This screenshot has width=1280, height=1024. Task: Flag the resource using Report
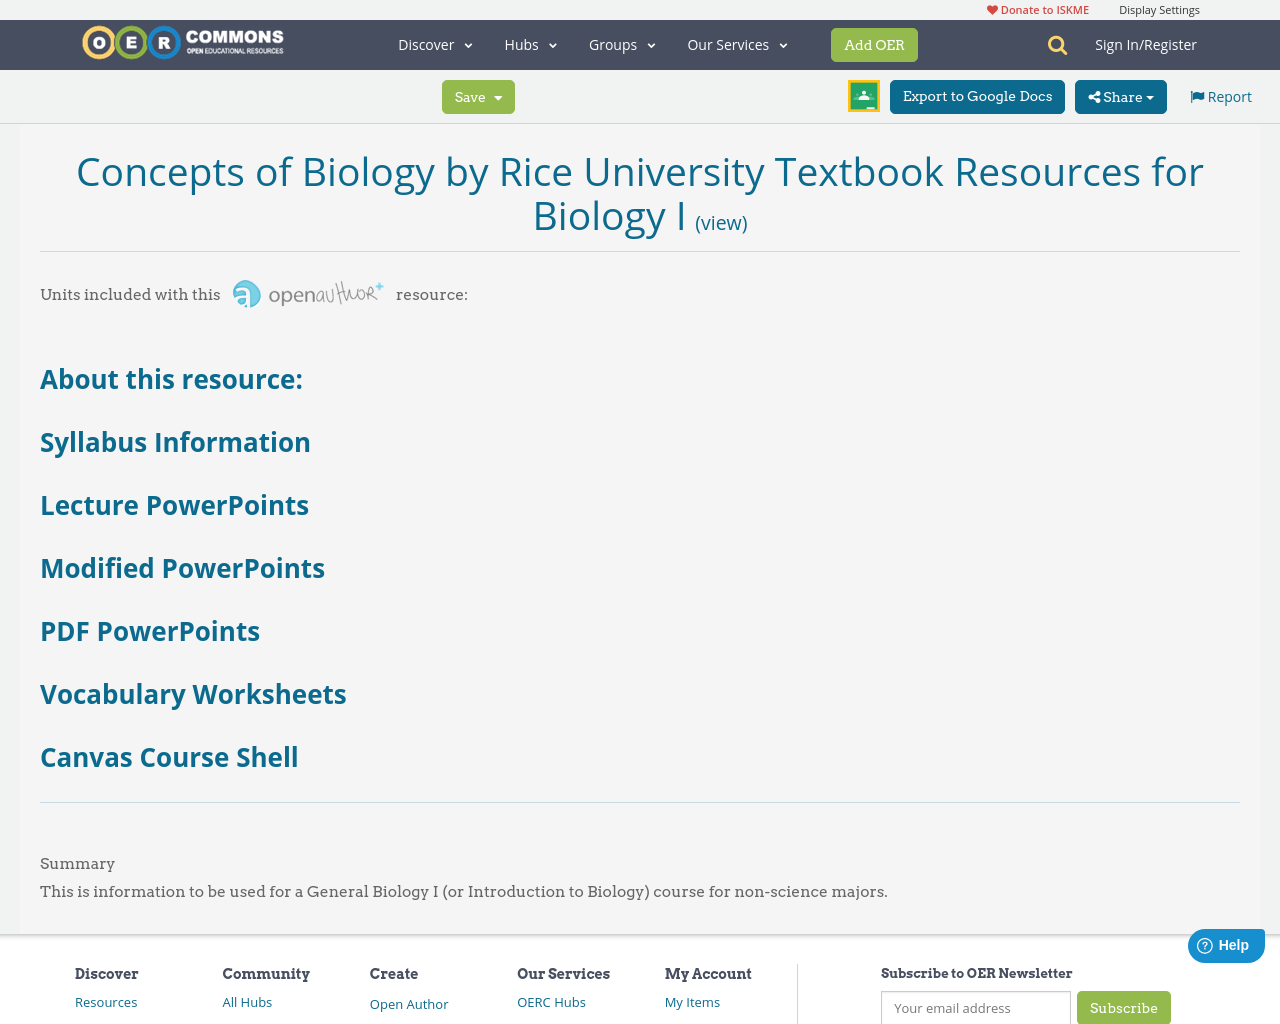coord(1219,95)
